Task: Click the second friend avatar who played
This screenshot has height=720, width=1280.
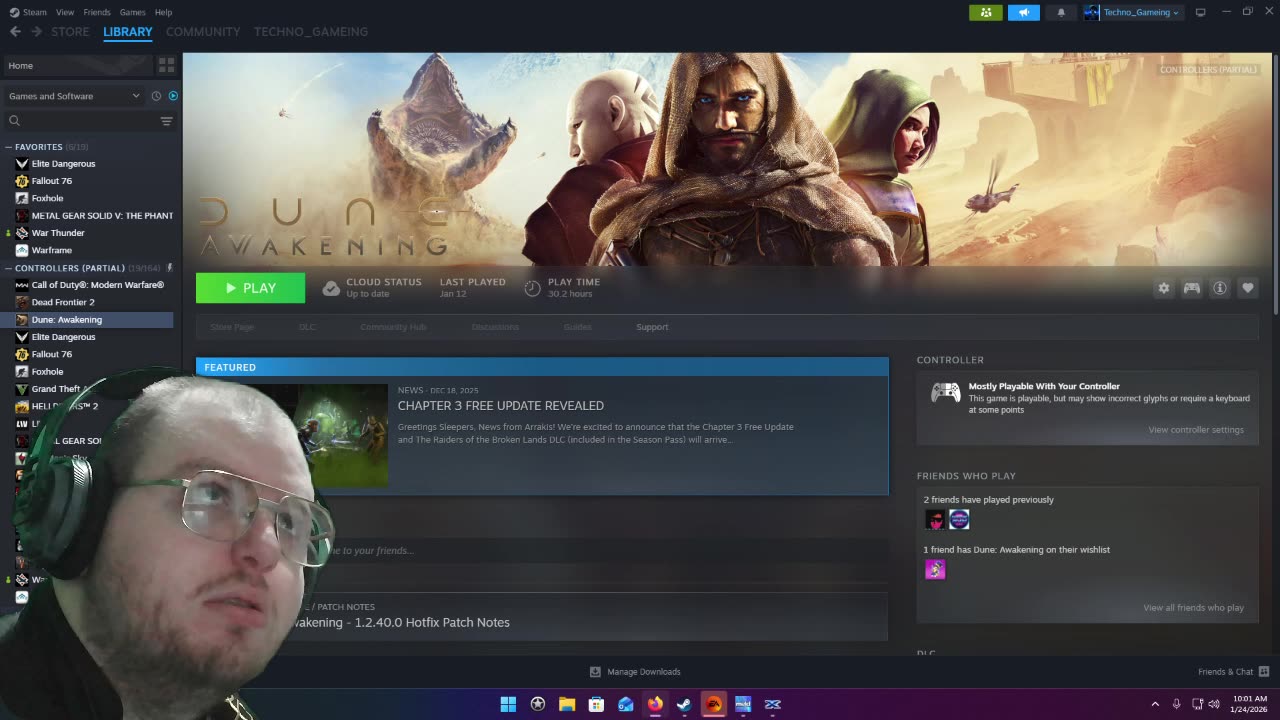Action: (959, 519)
